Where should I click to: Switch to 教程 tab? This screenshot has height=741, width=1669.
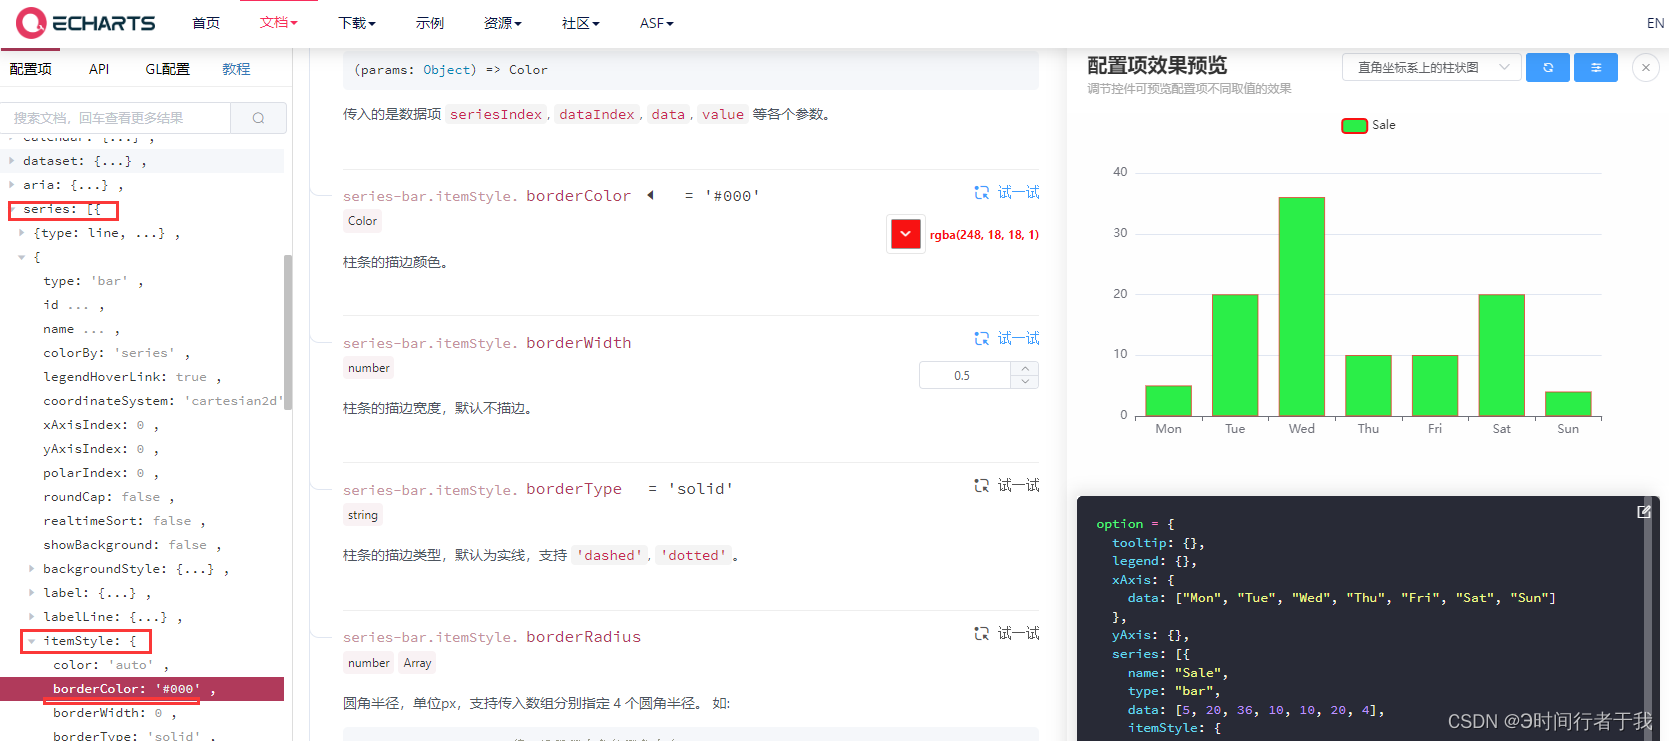point(236,69)
